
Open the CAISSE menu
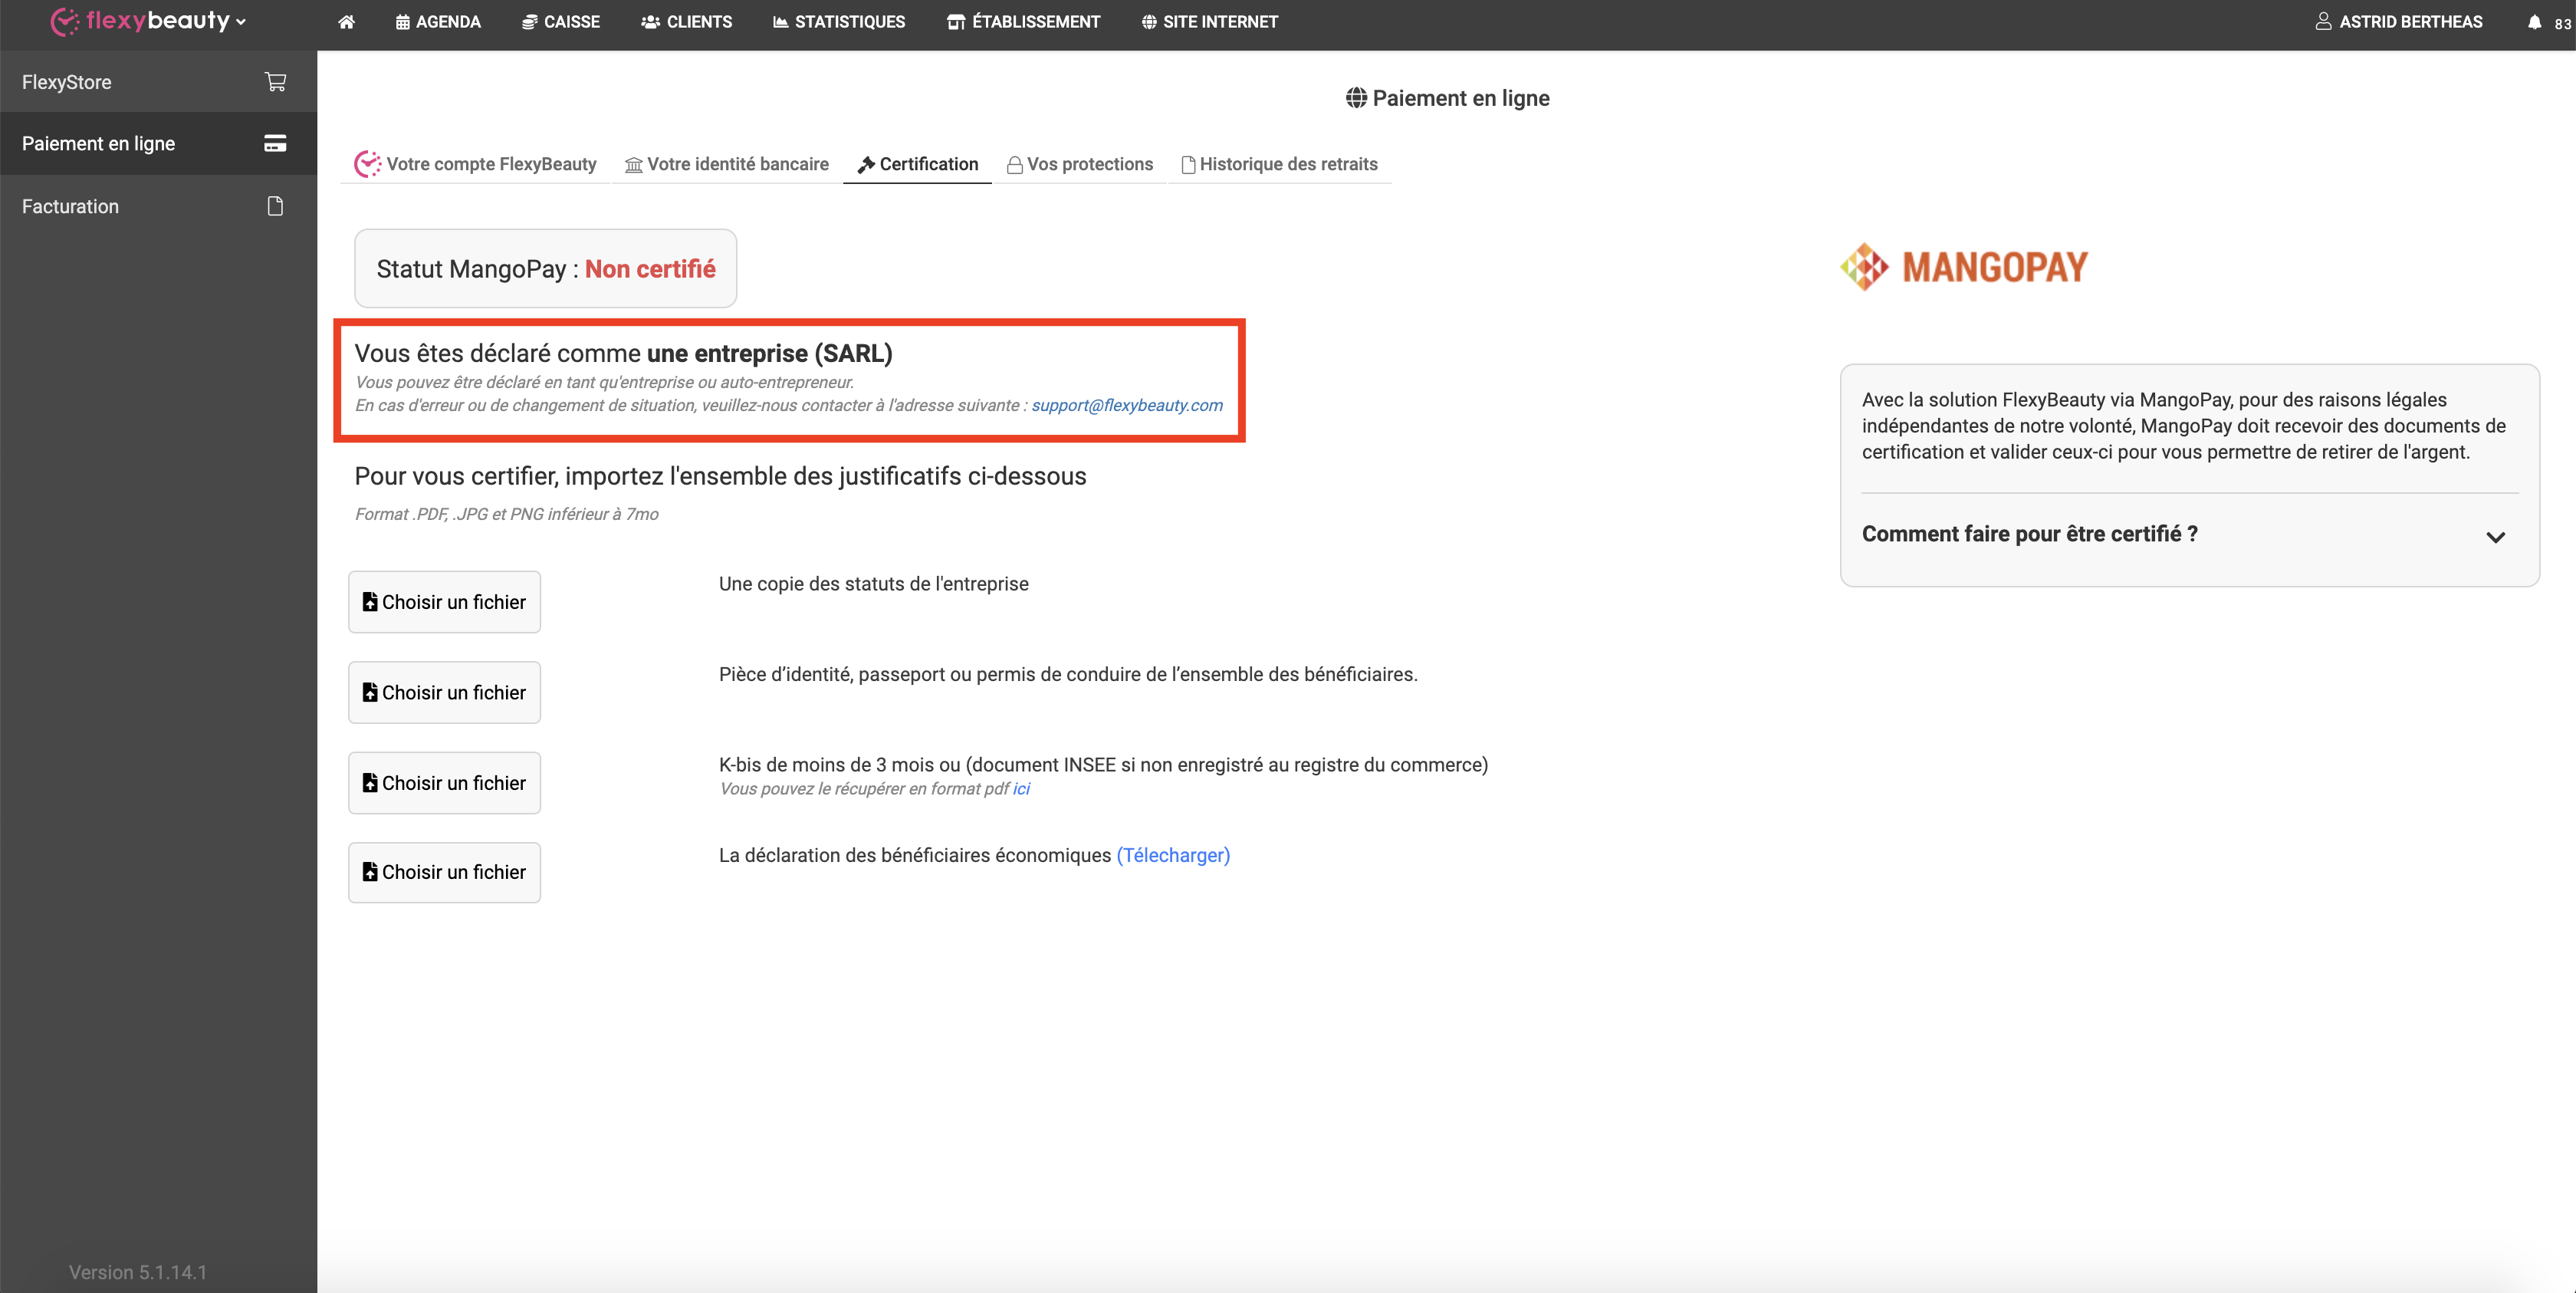561,21
